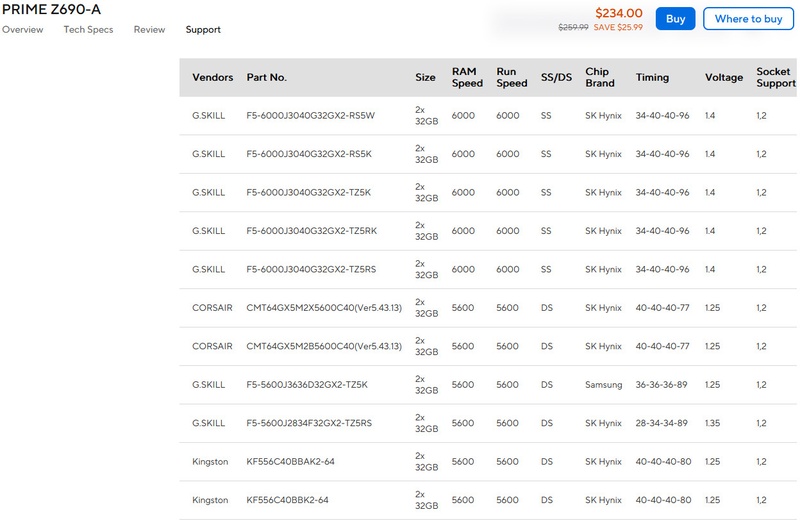The height and width of the screenshot is (521, 800).
Task: Select part number F5-6000J3040G32GX2-TZ5RS
Action: (311, 269)
